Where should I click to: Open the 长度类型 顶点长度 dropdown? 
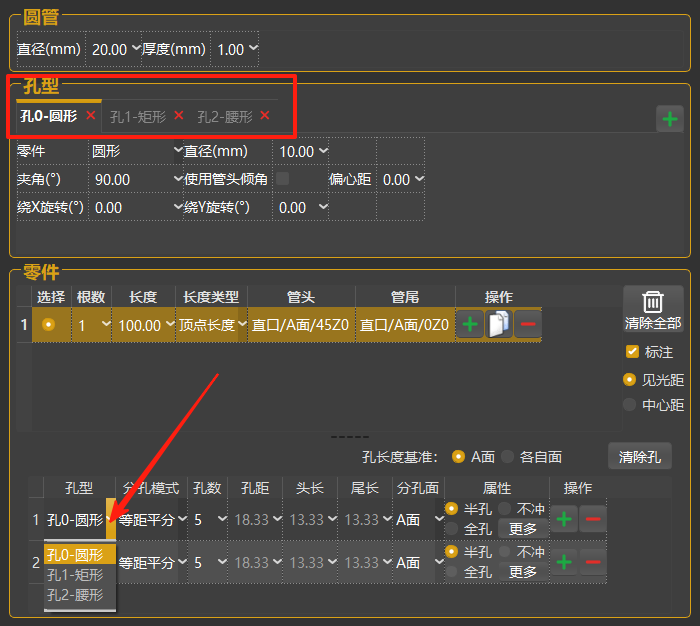(x=211, y=325)
